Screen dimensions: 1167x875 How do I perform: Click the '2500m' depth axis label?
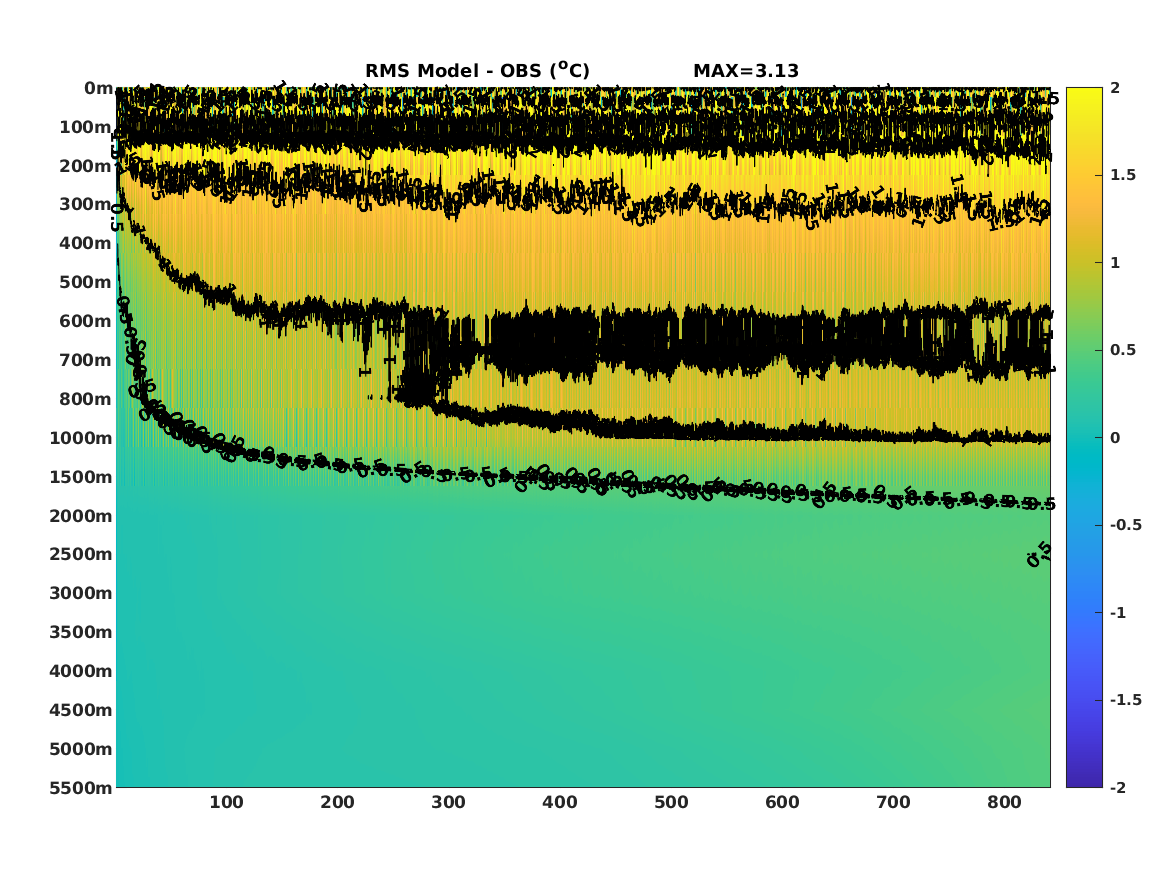click(81, 554)
